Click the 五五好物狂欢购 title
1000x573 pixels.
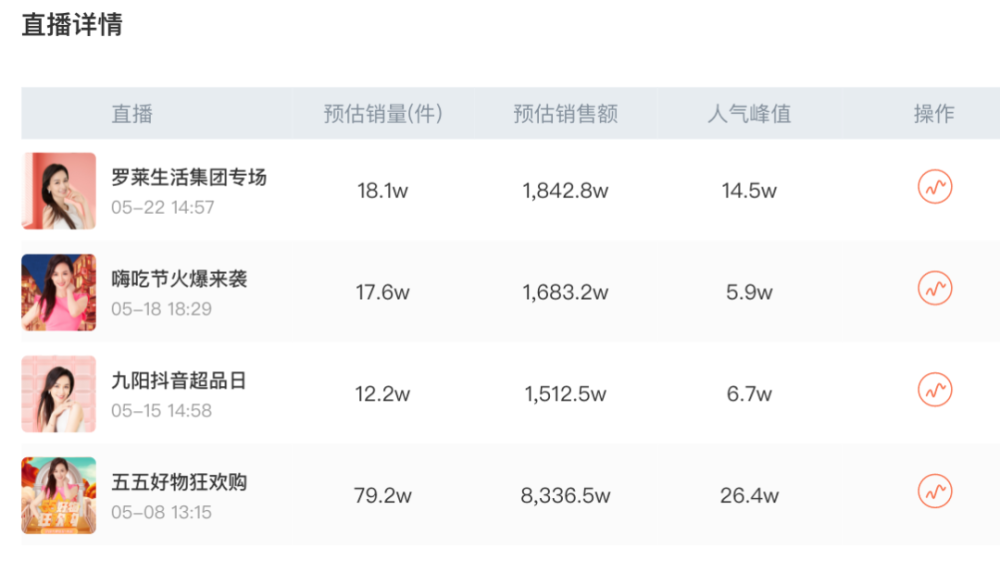click(179, 482)
